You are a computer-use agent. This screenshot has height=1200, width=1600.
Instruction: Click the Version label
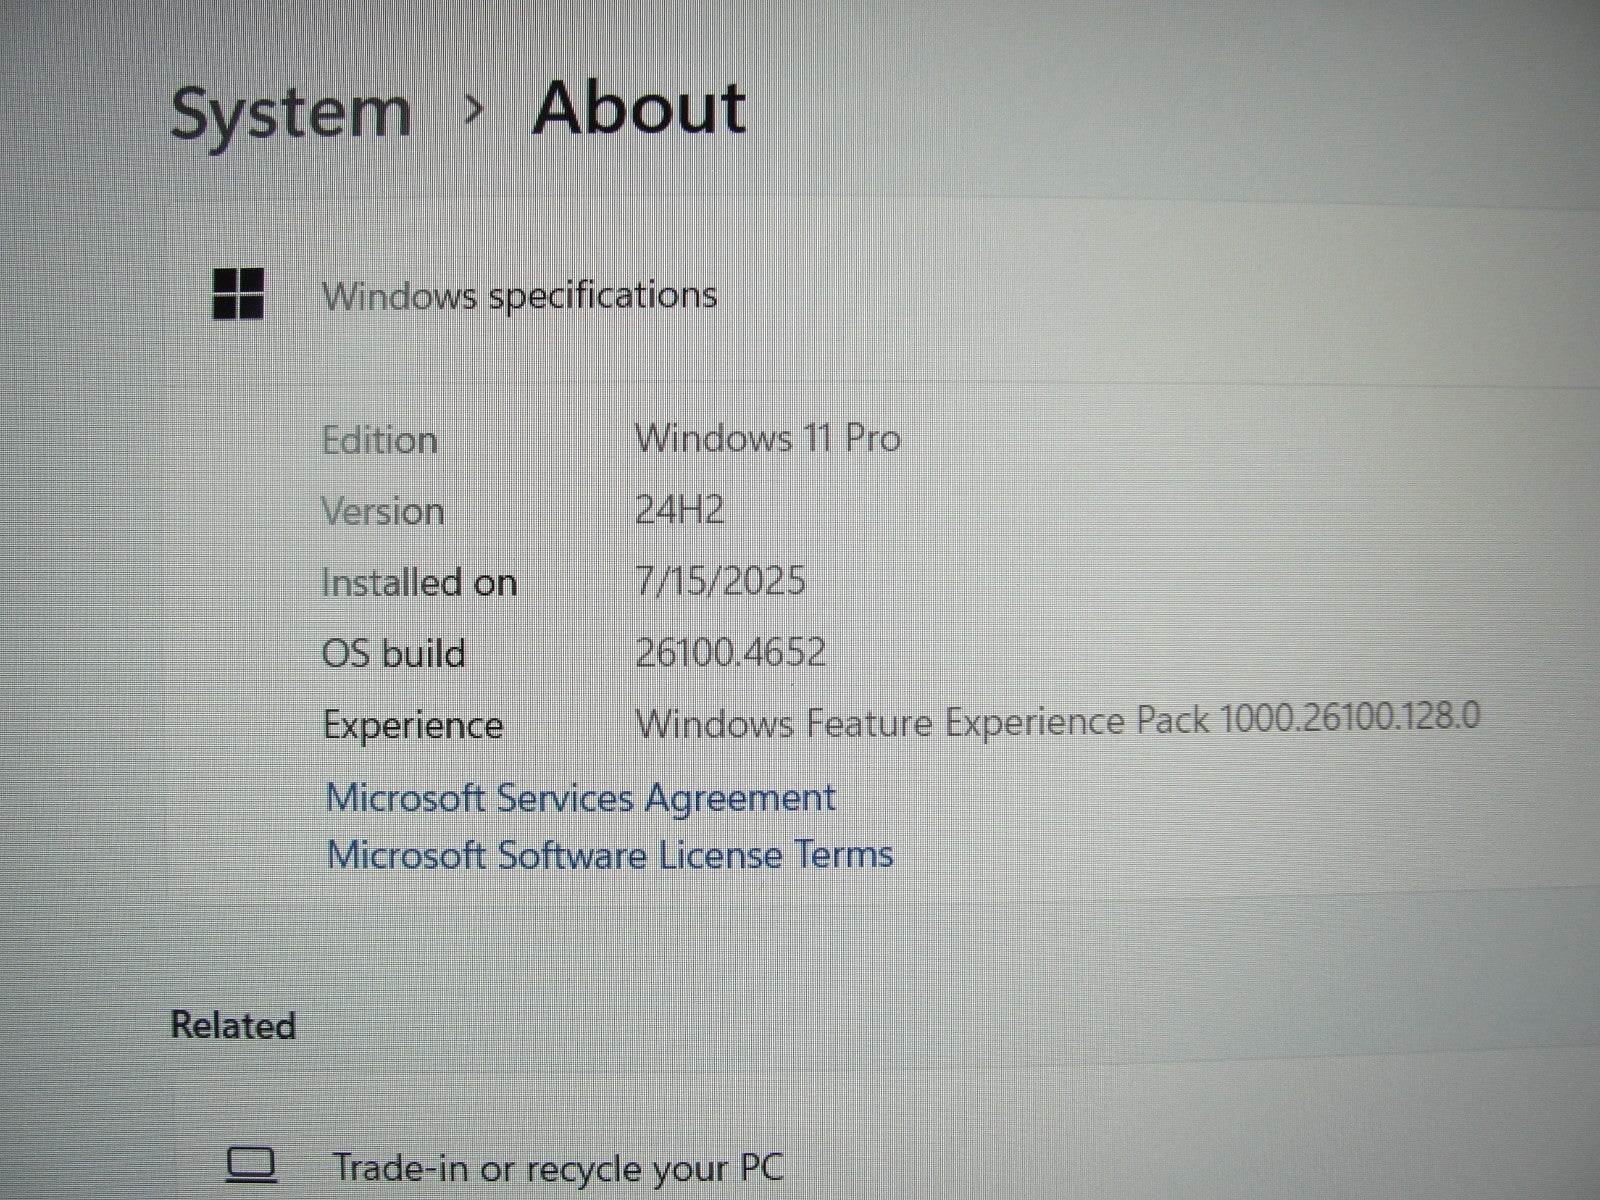[382, 511]
